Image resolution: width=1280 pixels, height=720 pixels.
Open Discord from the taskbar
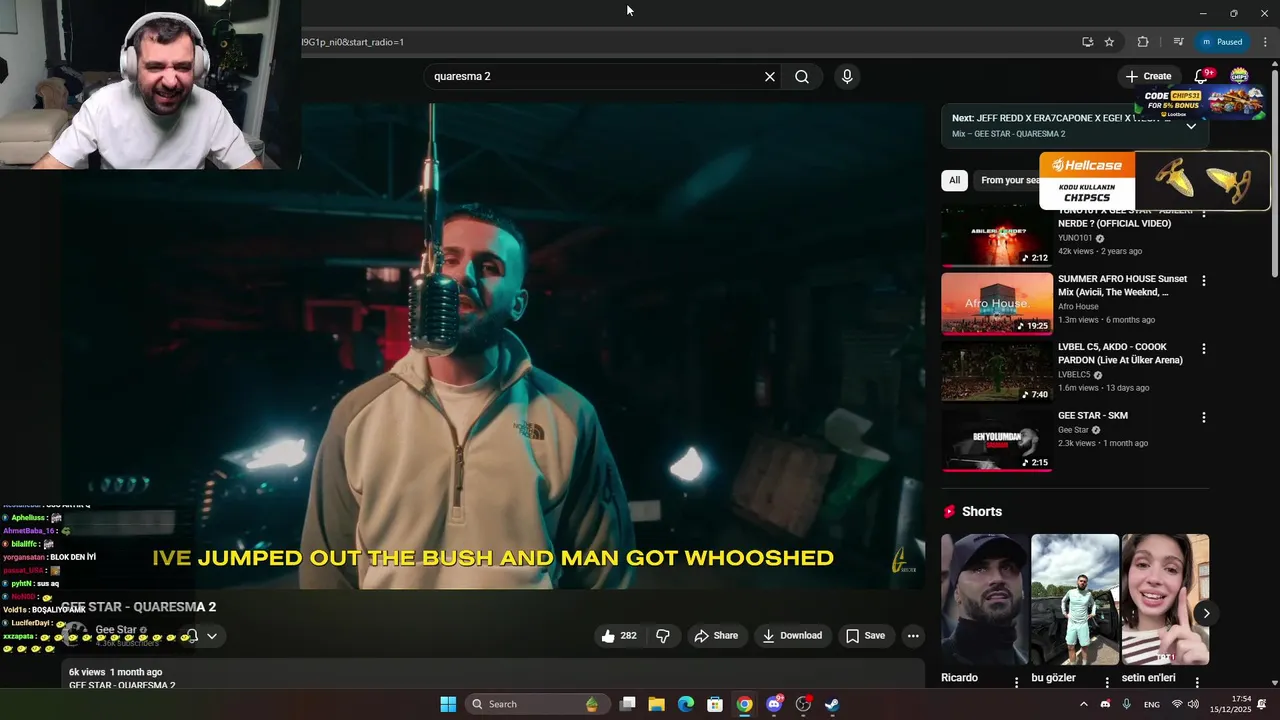point(774,704)
